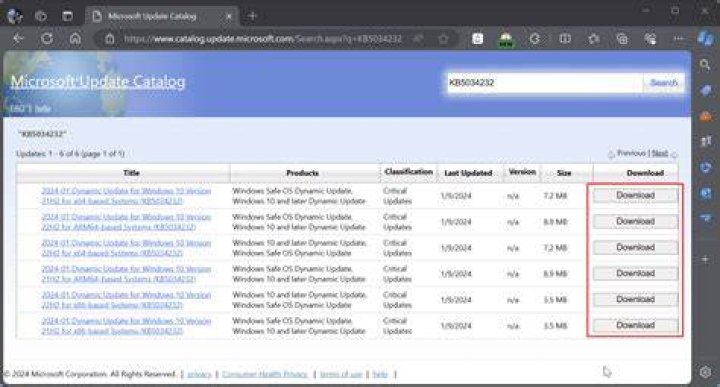This screenshot has height=387, width=720.
Task: Click the address bar URL
Action: pos(263,39)
